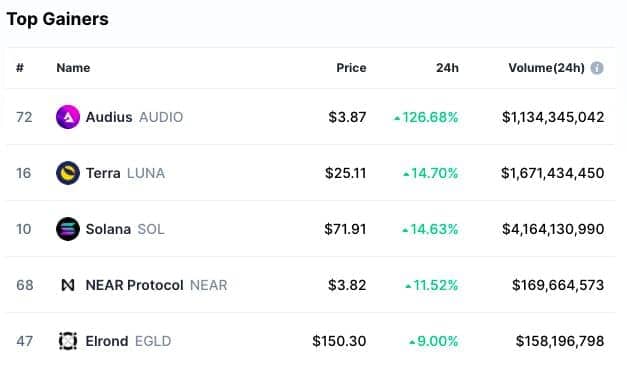This screenshot has height=368, width=627.
Task: Click Solana price $71.91
Action: click(x=345, y=229)
